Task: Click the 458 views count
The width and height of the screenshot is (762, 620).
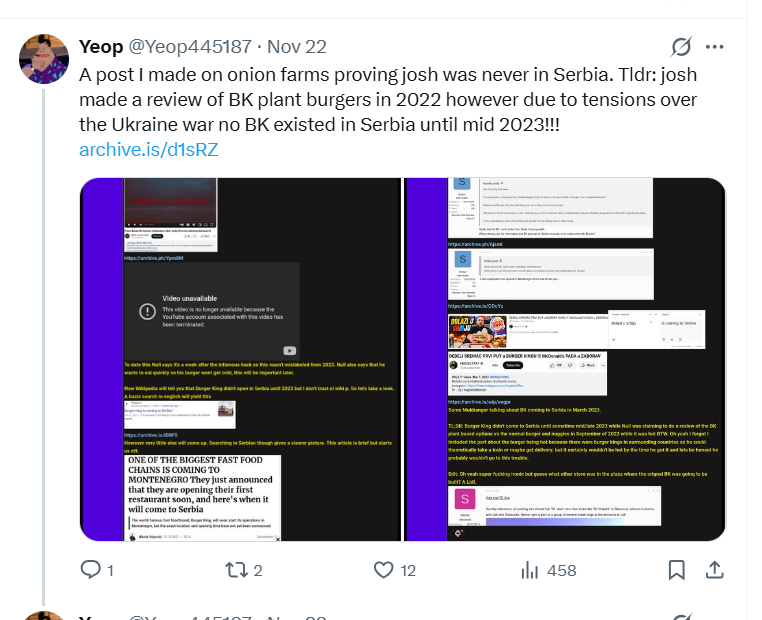Action: coord(562,570)
